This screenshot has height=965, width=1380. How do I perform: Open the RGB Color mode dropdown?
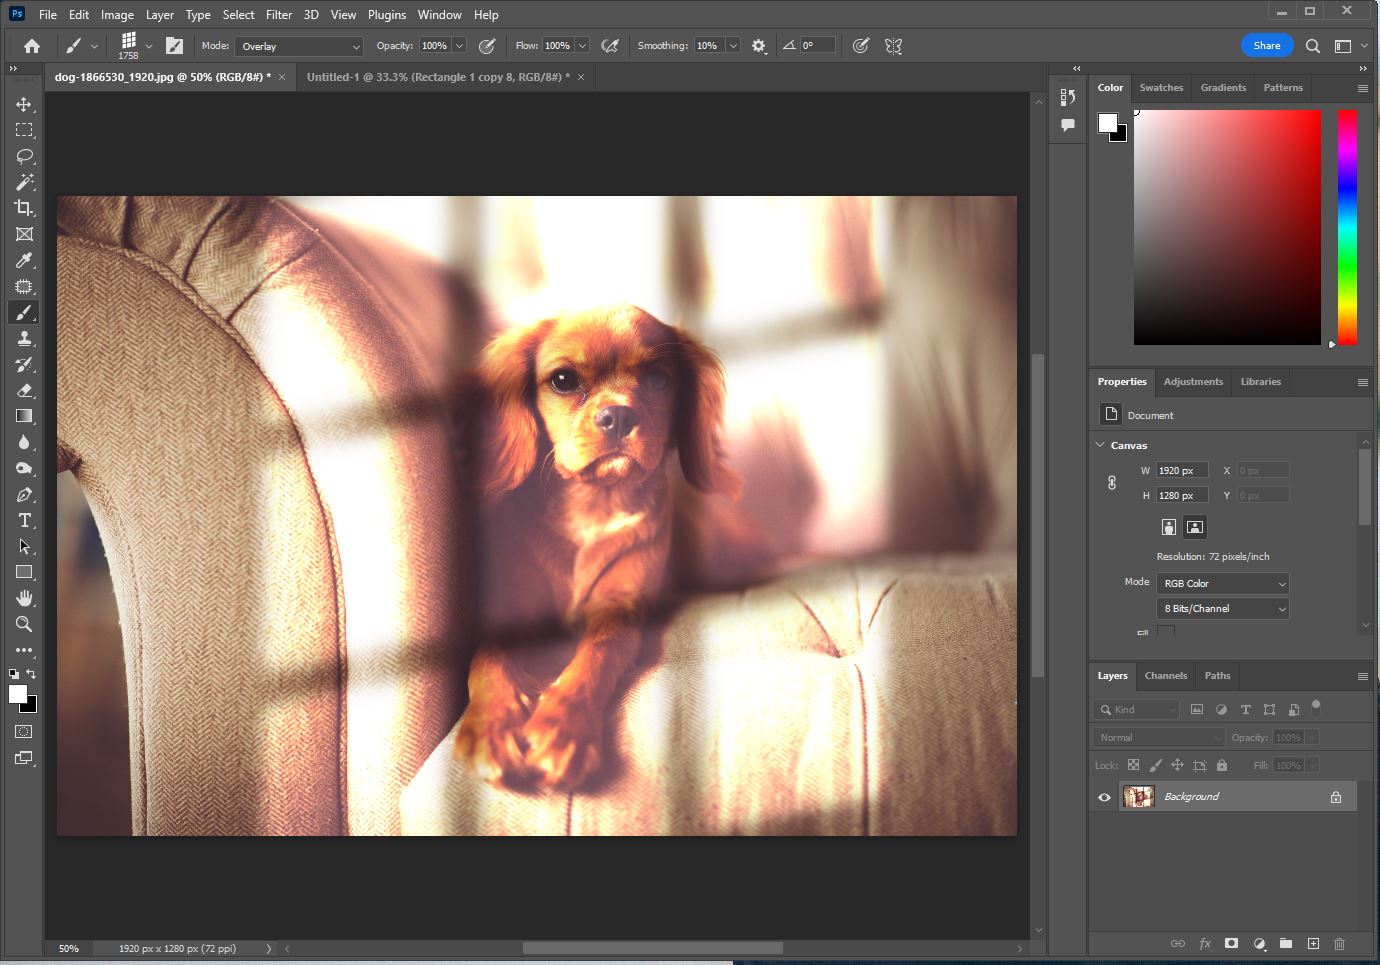point(1223,583)
